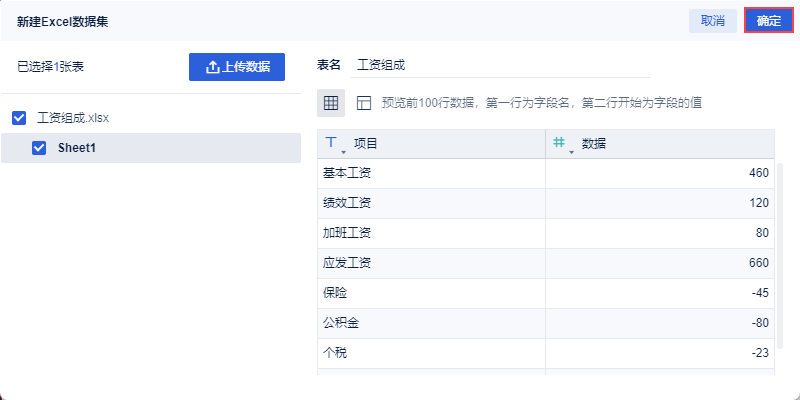Uncheck the 工资组成.xlsx file checkbox

[19, 118]
